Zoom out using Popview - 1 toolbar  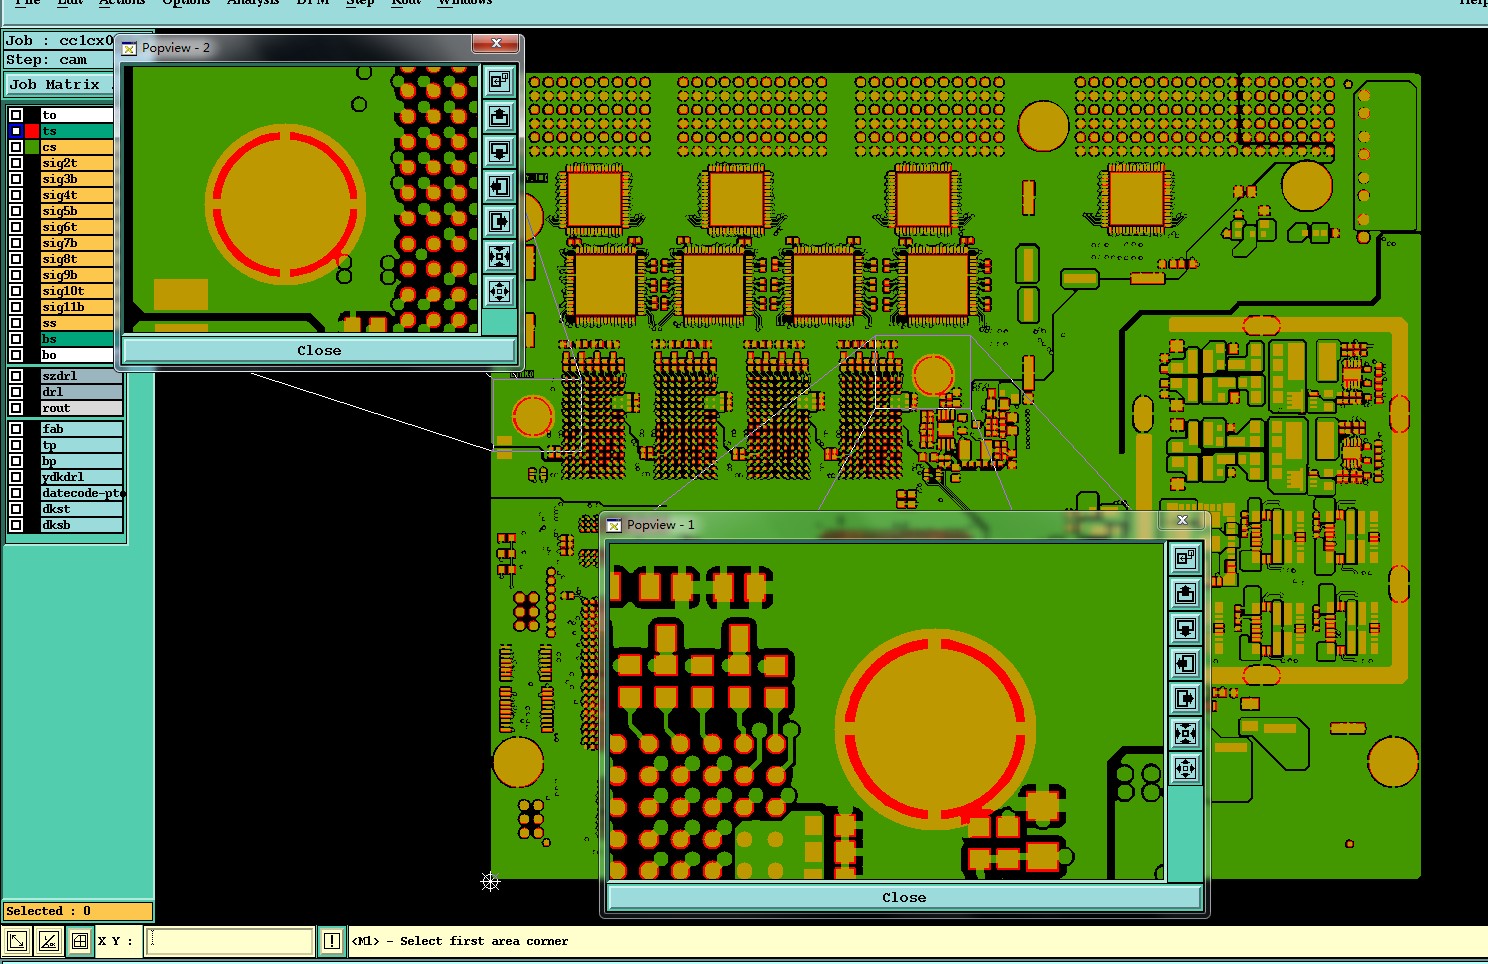[x=1185, y=768]
